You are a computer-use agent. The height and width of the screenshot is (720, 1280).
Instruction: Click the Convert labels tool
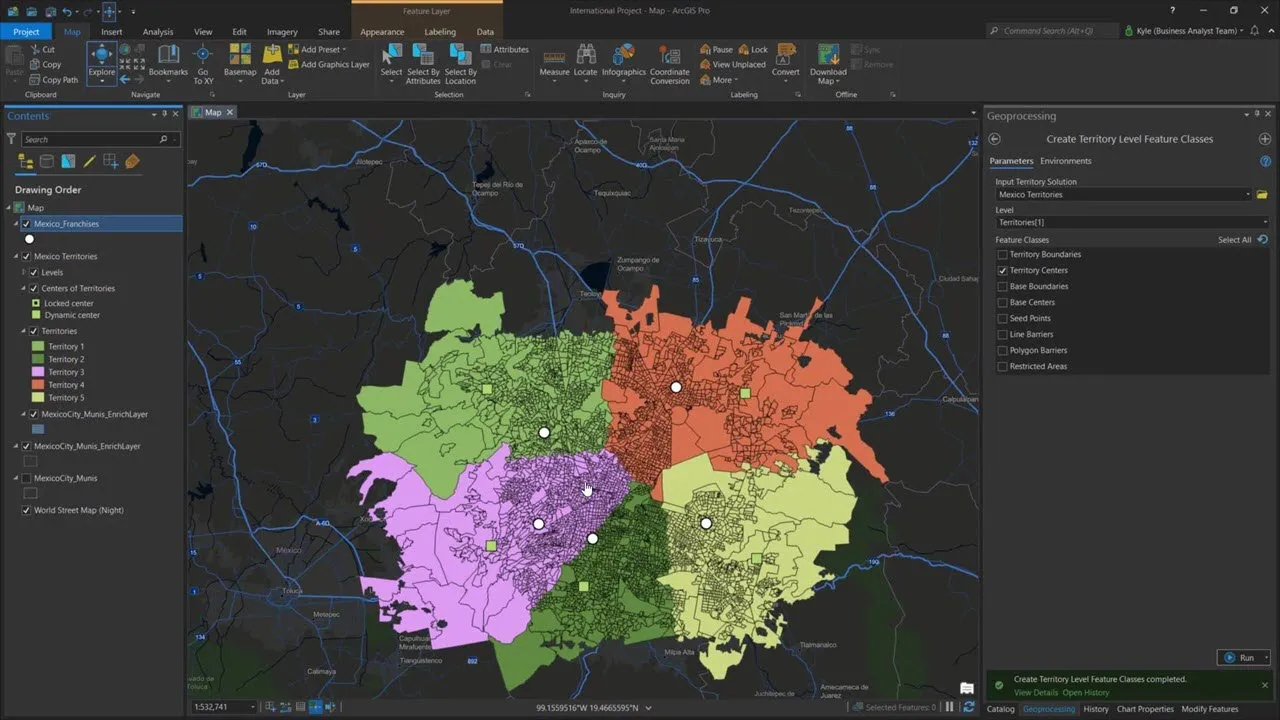click(785, 62)
